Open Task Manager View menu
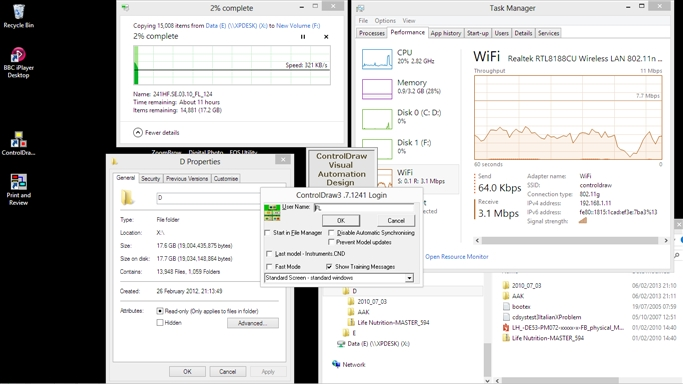The image size is (683, 384). pos(409,20)
